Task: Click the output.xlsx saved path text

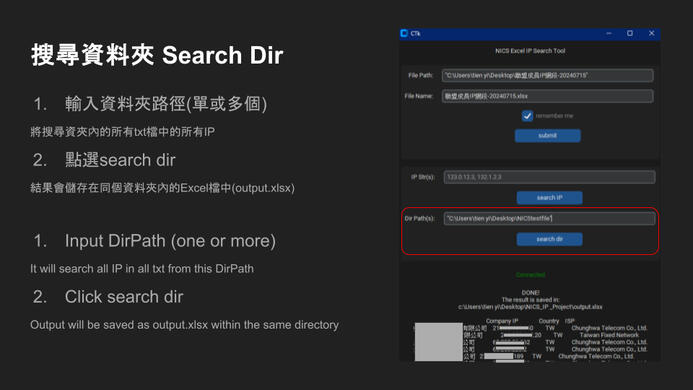Action: pyautogui.click(x=530, y=307)
